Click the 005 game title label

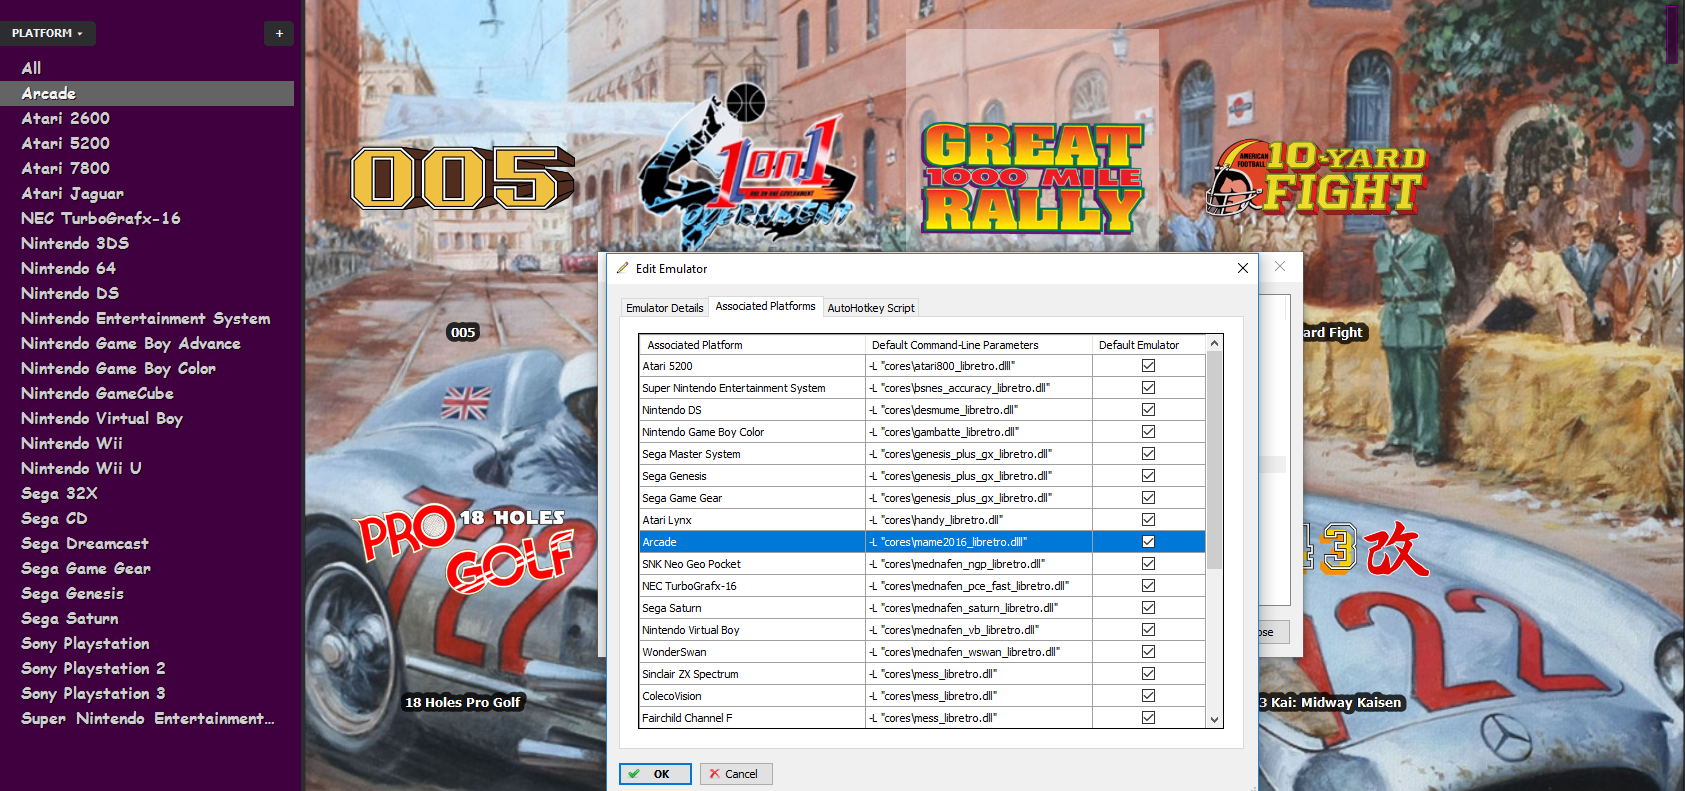click(x=463, y=332)
